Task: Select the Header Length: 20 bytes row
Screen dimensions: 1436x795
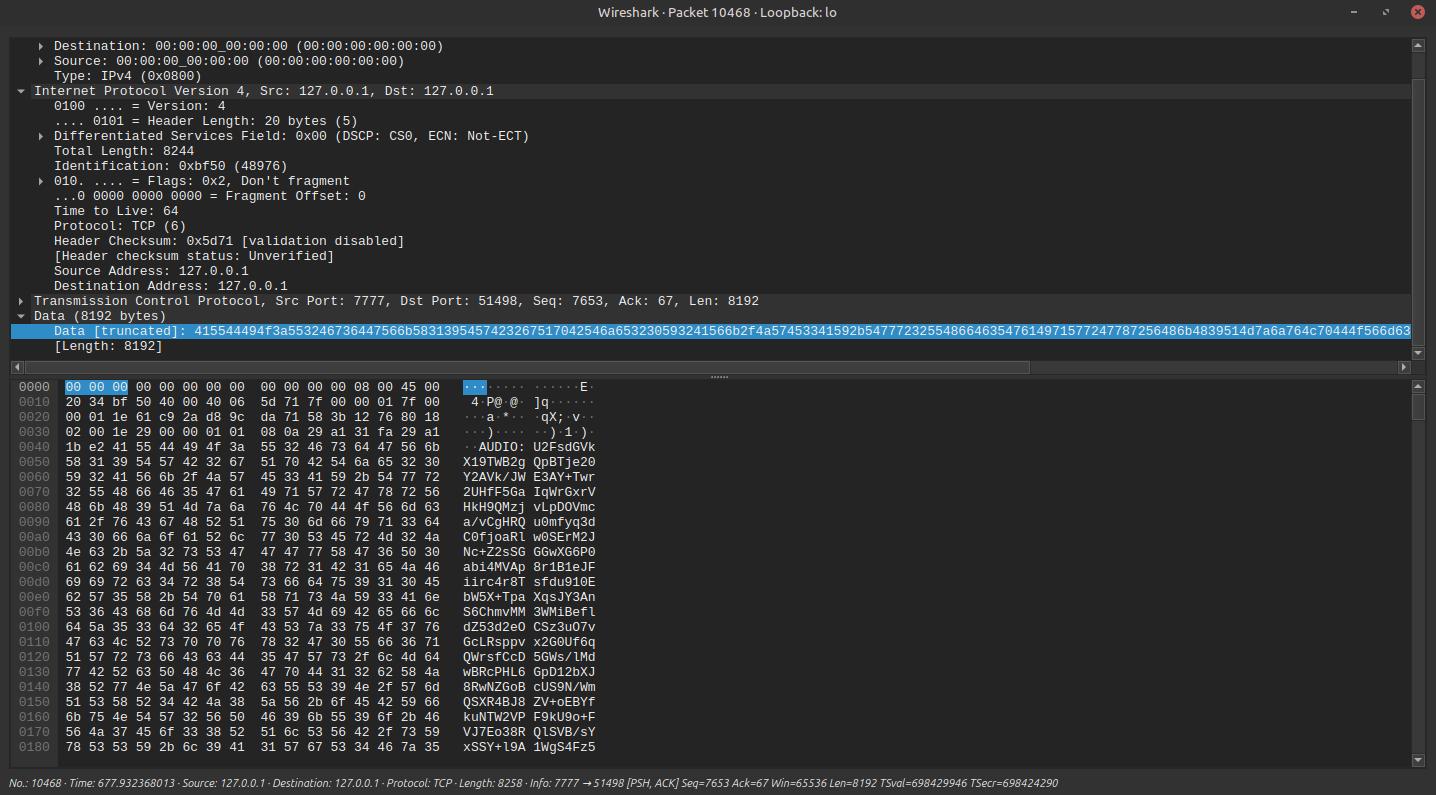Action: [x=710, y=121]
